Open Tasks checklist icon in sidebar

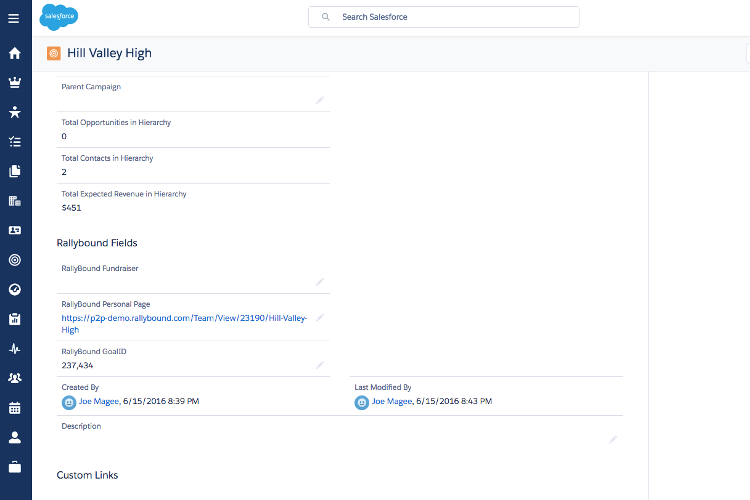(x=15, y=142)
